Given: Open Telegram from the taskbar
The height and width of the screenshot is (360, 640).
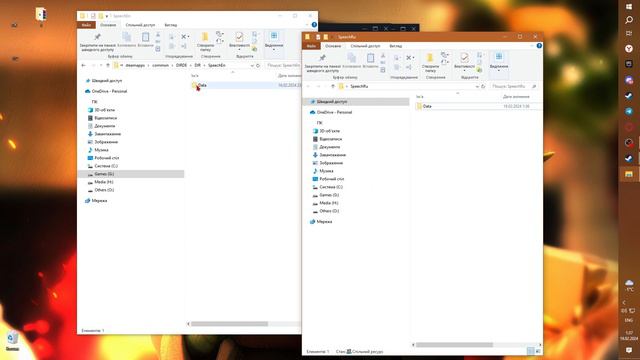Looking at the screenshot, I should point(629,111).
